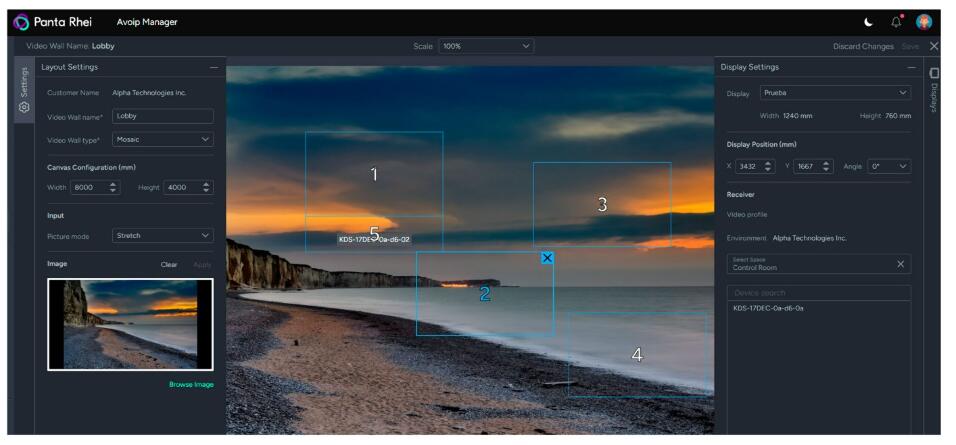Click the Panta Rhei logo icon
The height and width of the screenshot is (445, 956).
[x=21, y=22]
